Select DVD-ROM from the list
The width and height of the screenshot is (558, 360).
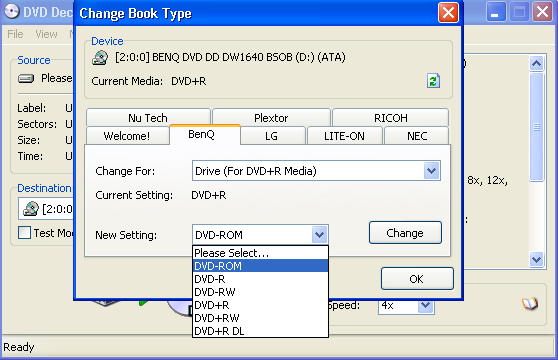point(260,266)
